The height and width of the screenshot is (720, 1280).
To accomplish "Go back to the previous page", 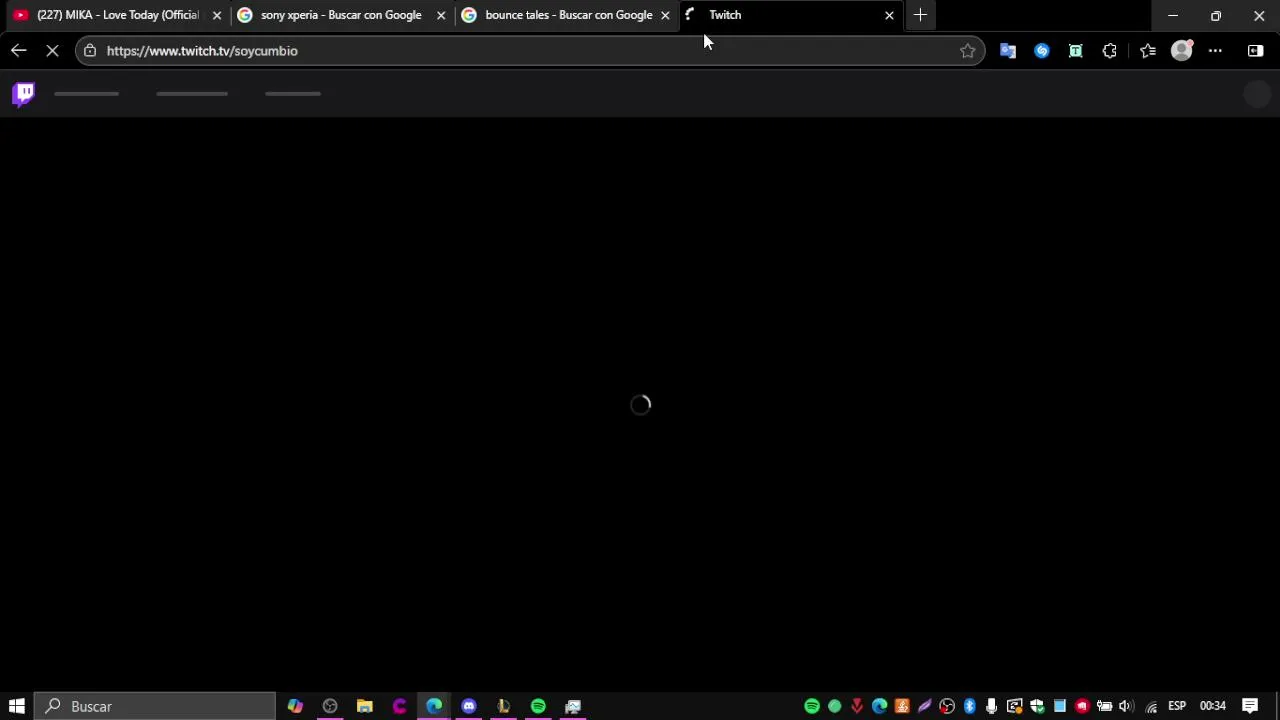I will tap(19, 50).
